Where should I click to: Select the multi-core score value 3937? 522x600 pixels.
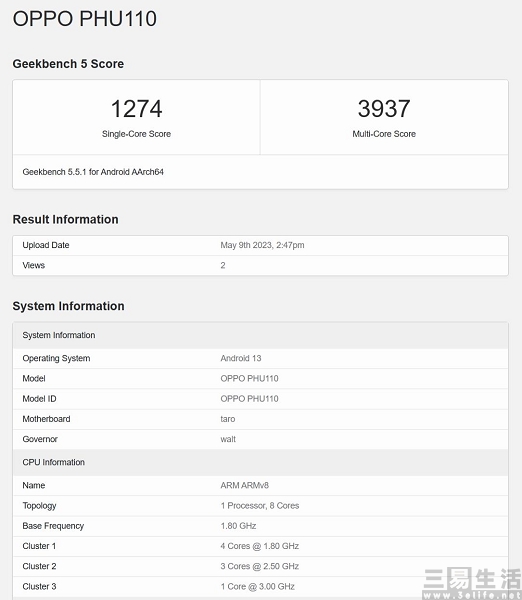pyautogui.click(x=384, y=109)
